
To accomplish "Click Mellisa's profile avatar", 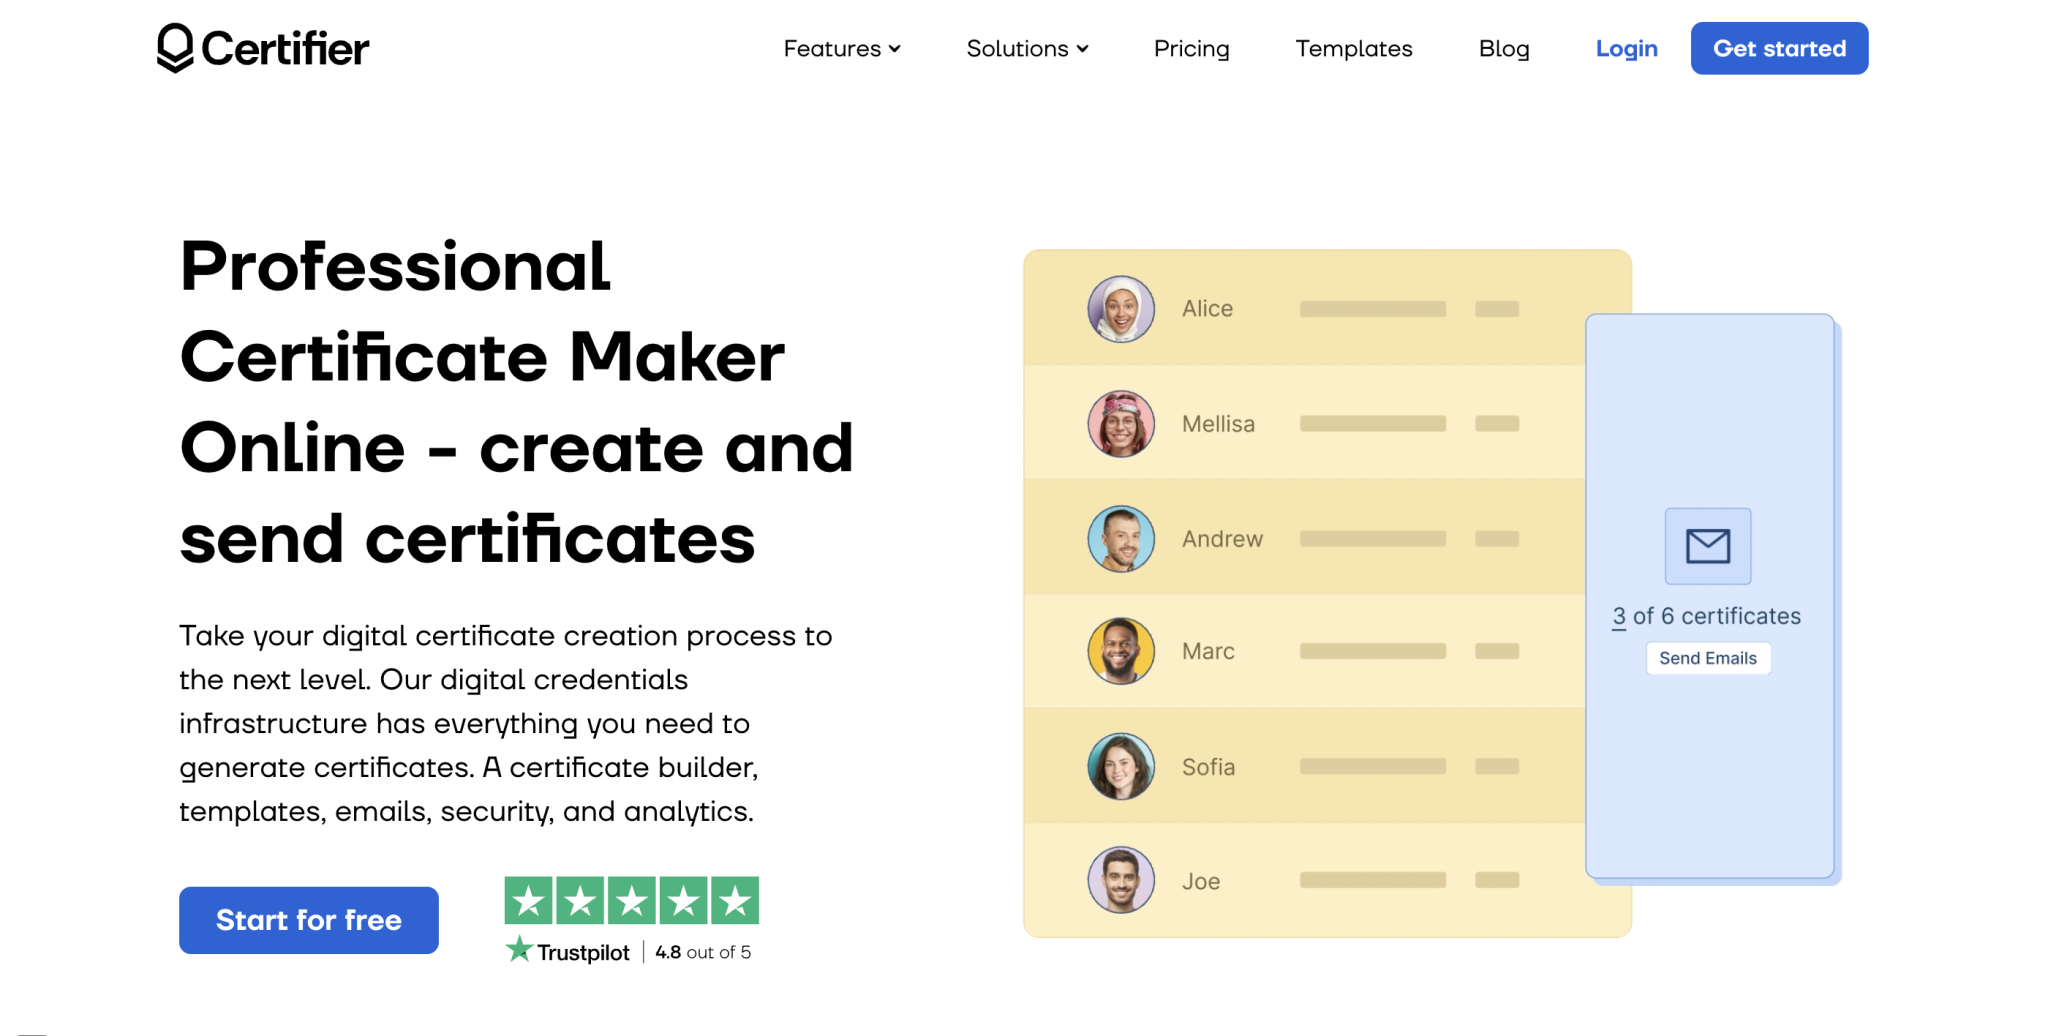I will (1121, 422).
